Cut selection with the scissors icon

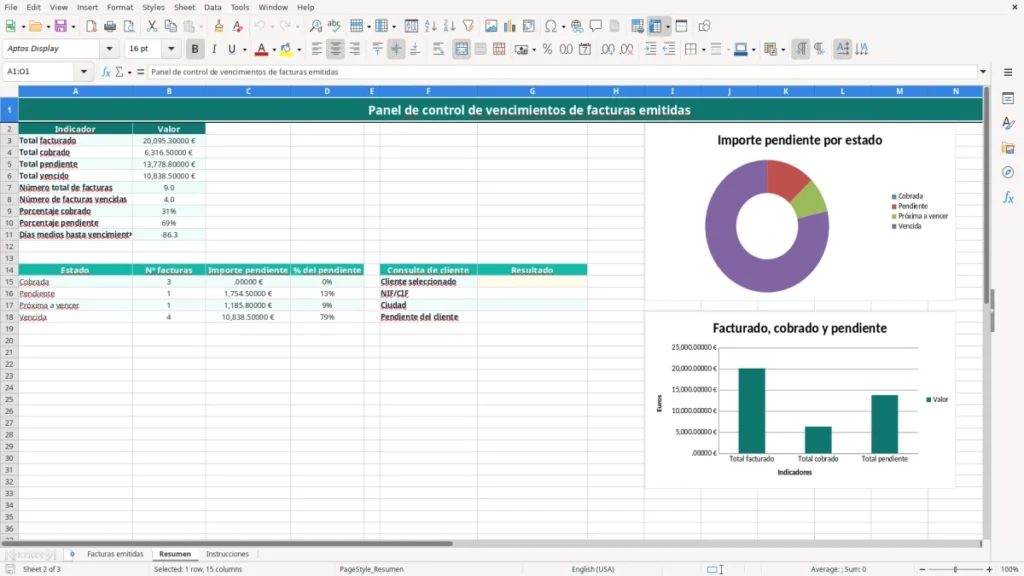click(x=152, y=26)
